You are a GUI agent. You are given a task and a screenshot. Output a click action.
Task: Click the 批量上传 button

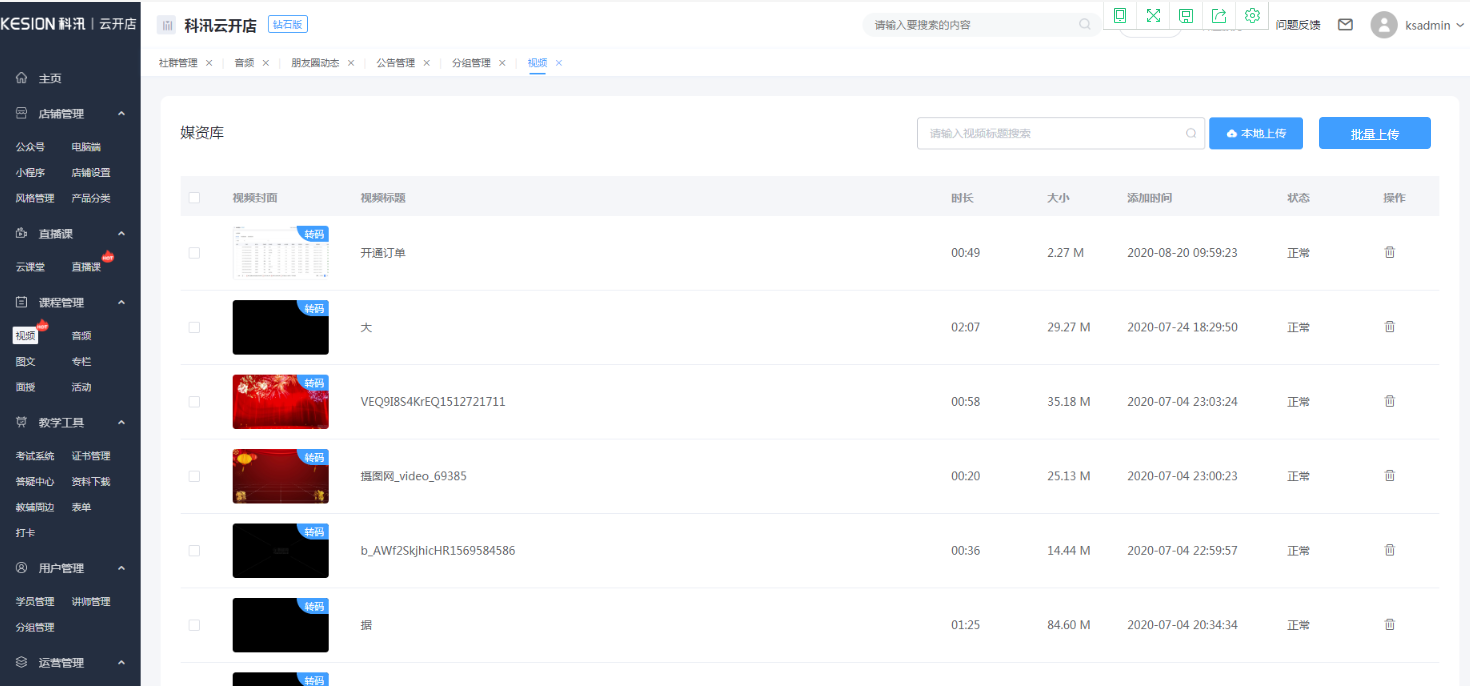coord(1374,134)
